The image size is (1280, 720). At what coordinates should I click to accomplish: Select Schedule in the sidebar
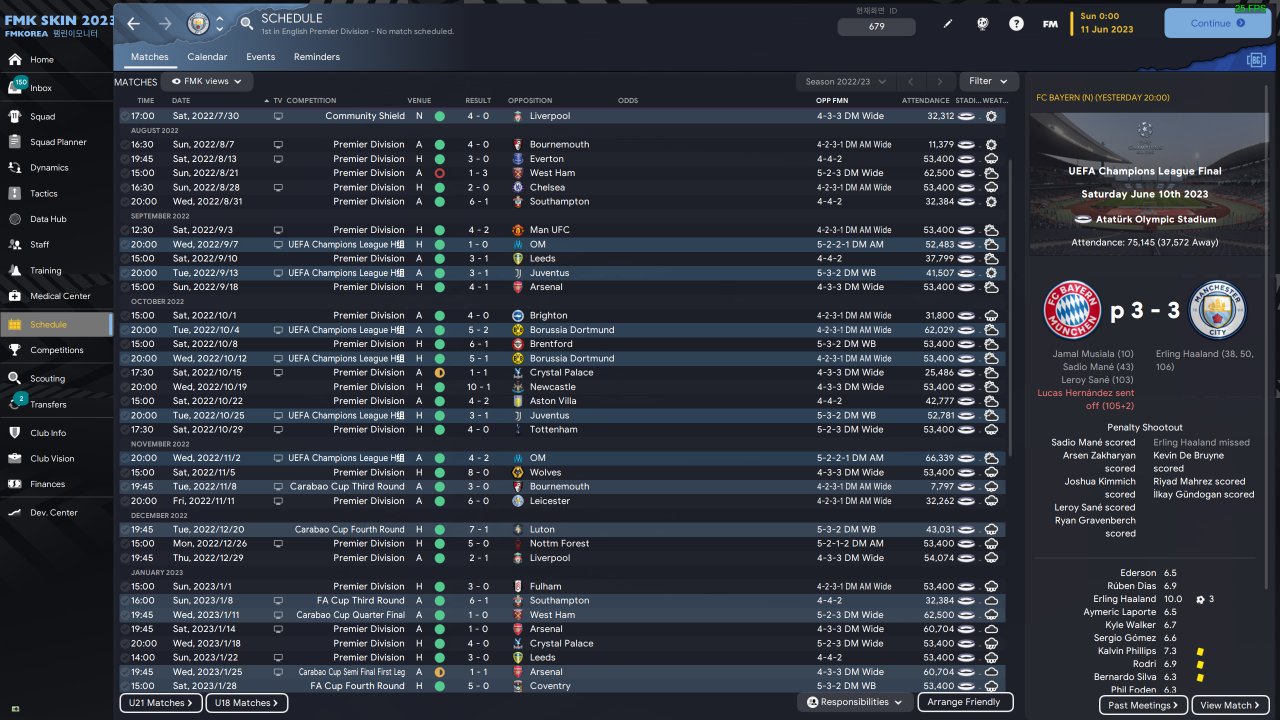click(56, 324)
